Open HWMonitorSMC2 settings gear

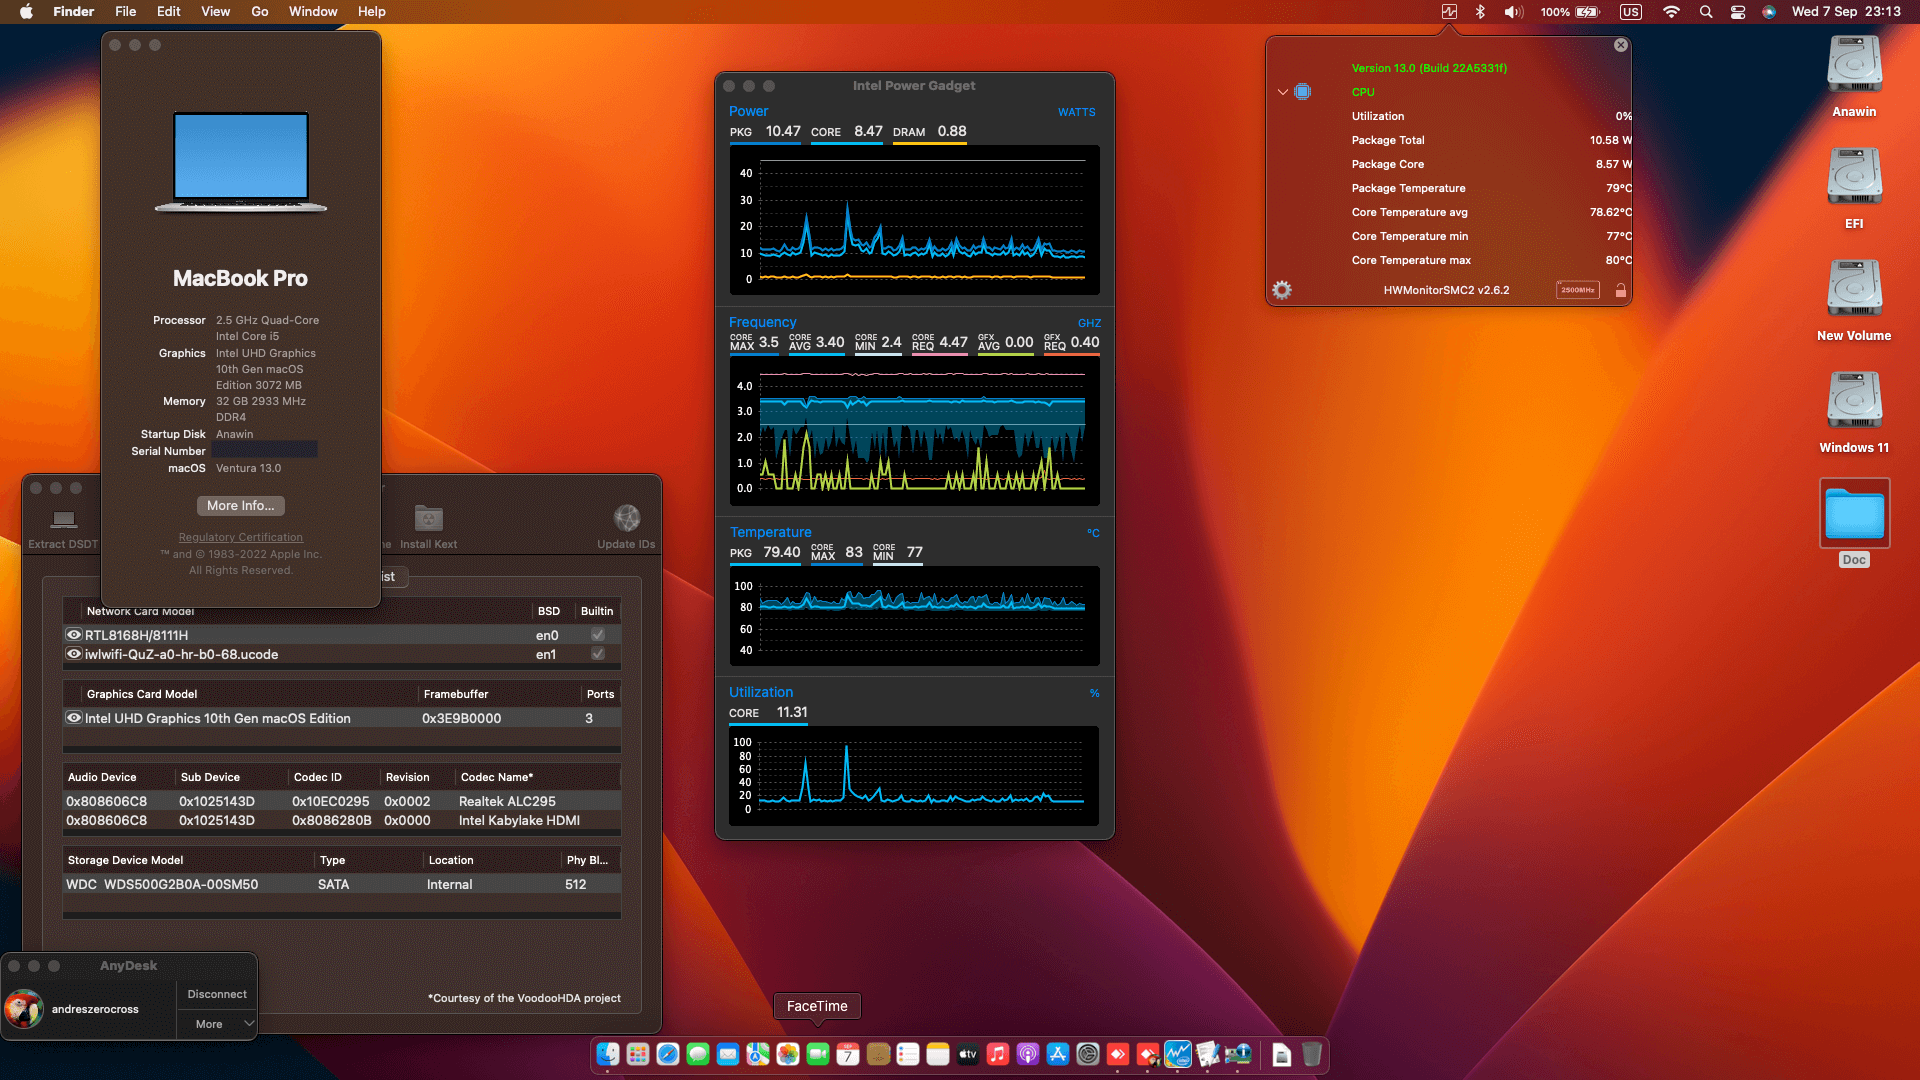[x=1282, y=290]
